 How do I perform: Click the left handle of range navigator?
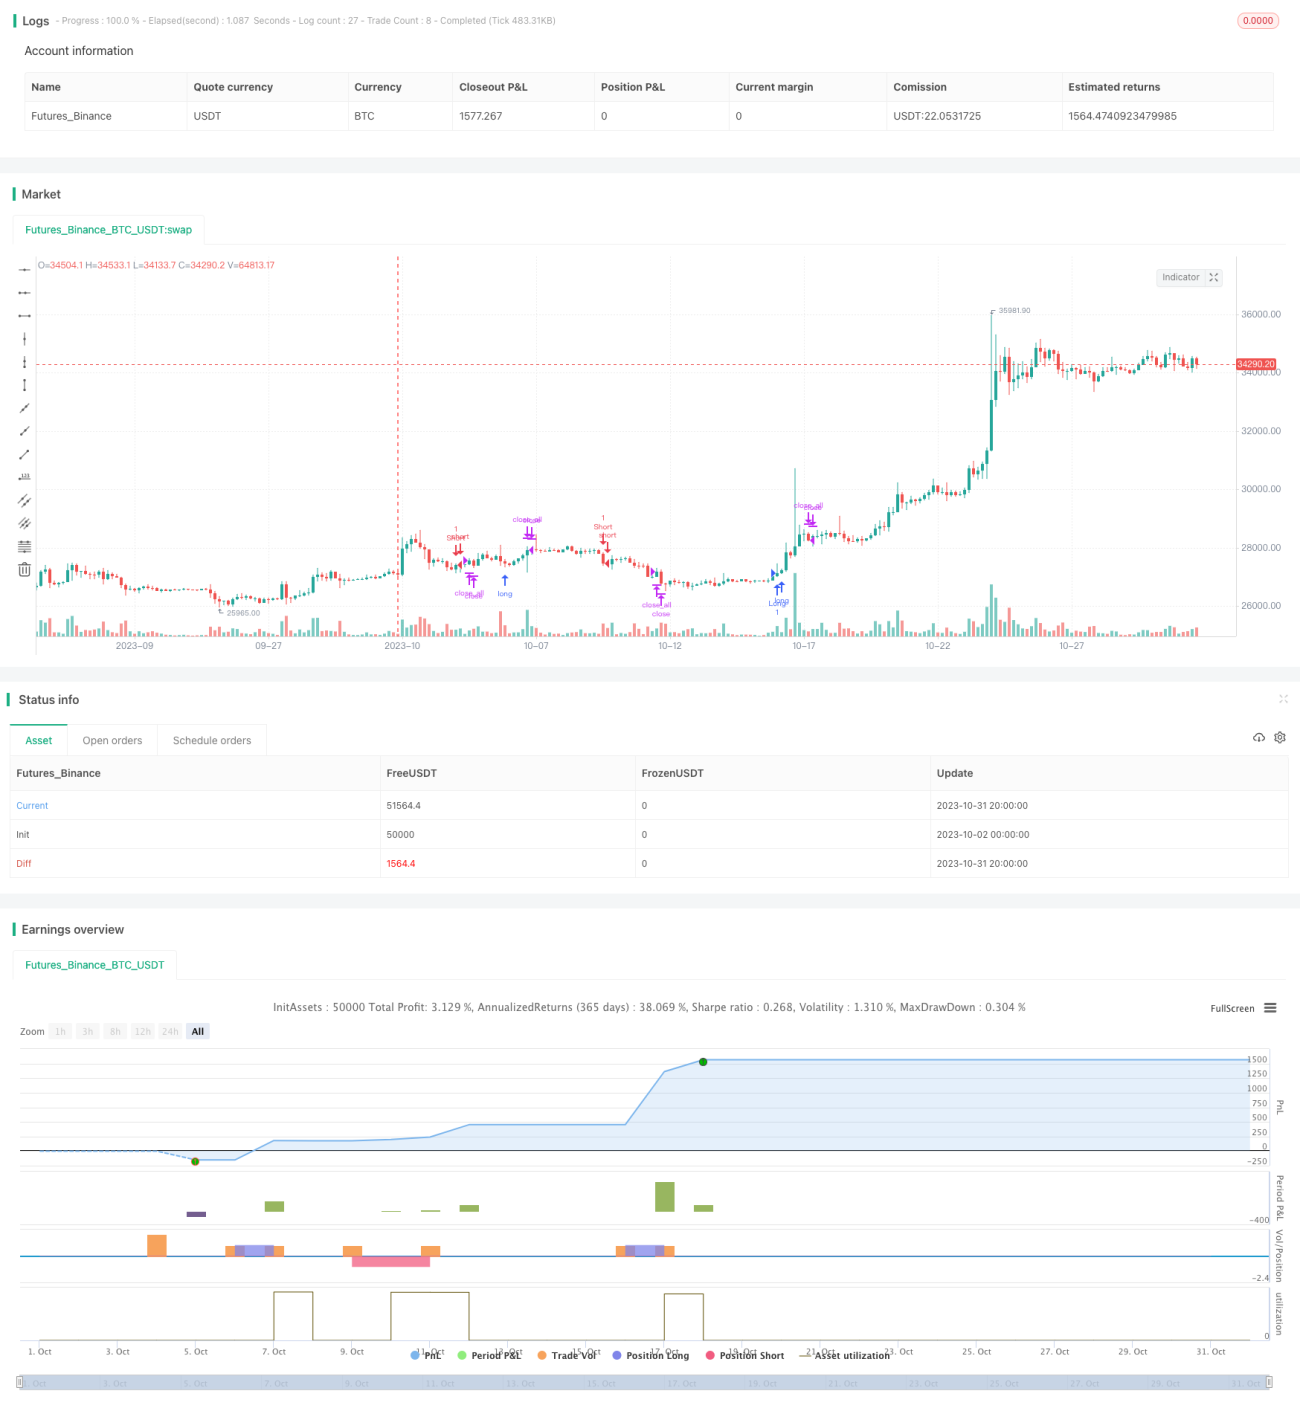click(x=20, y=1382)
